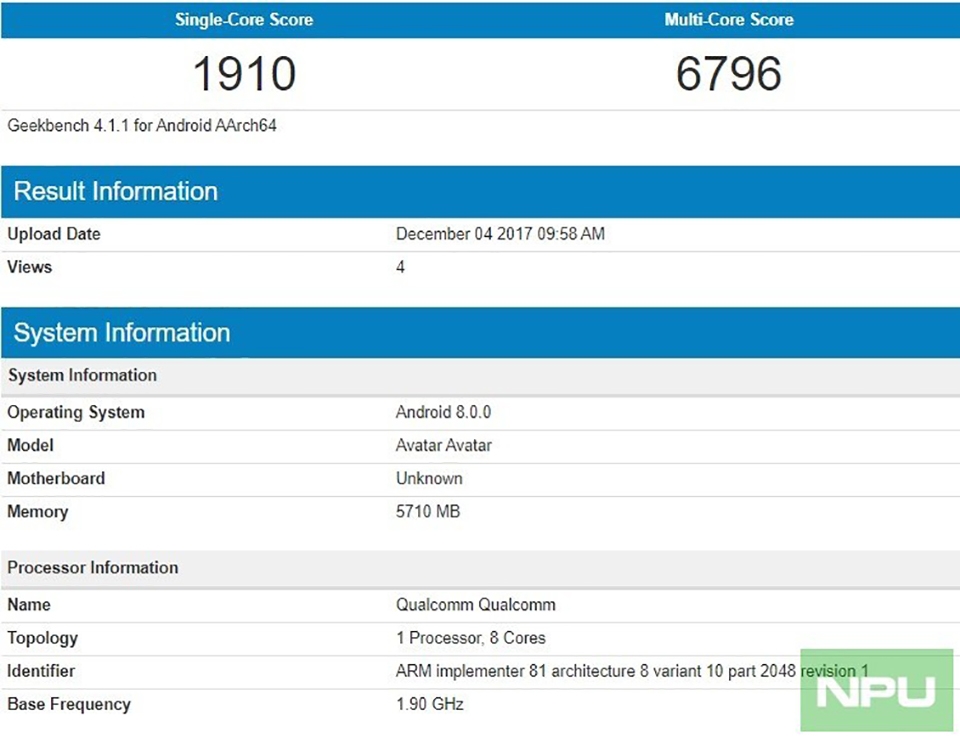Screen dimensions: 960x738
Task: Select the multi-core score value 6796
Action: [729, 73]
